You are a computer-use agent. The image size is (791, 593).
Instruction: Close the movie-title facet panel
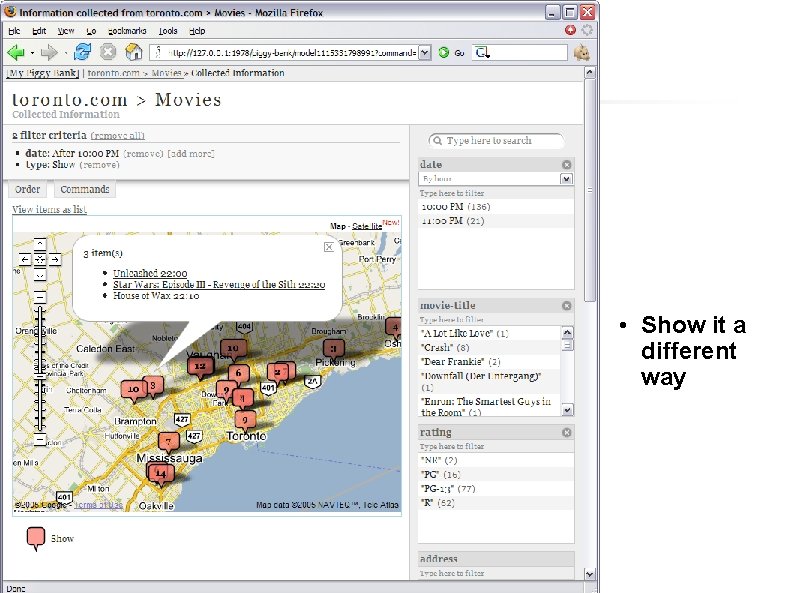point(567,305)
